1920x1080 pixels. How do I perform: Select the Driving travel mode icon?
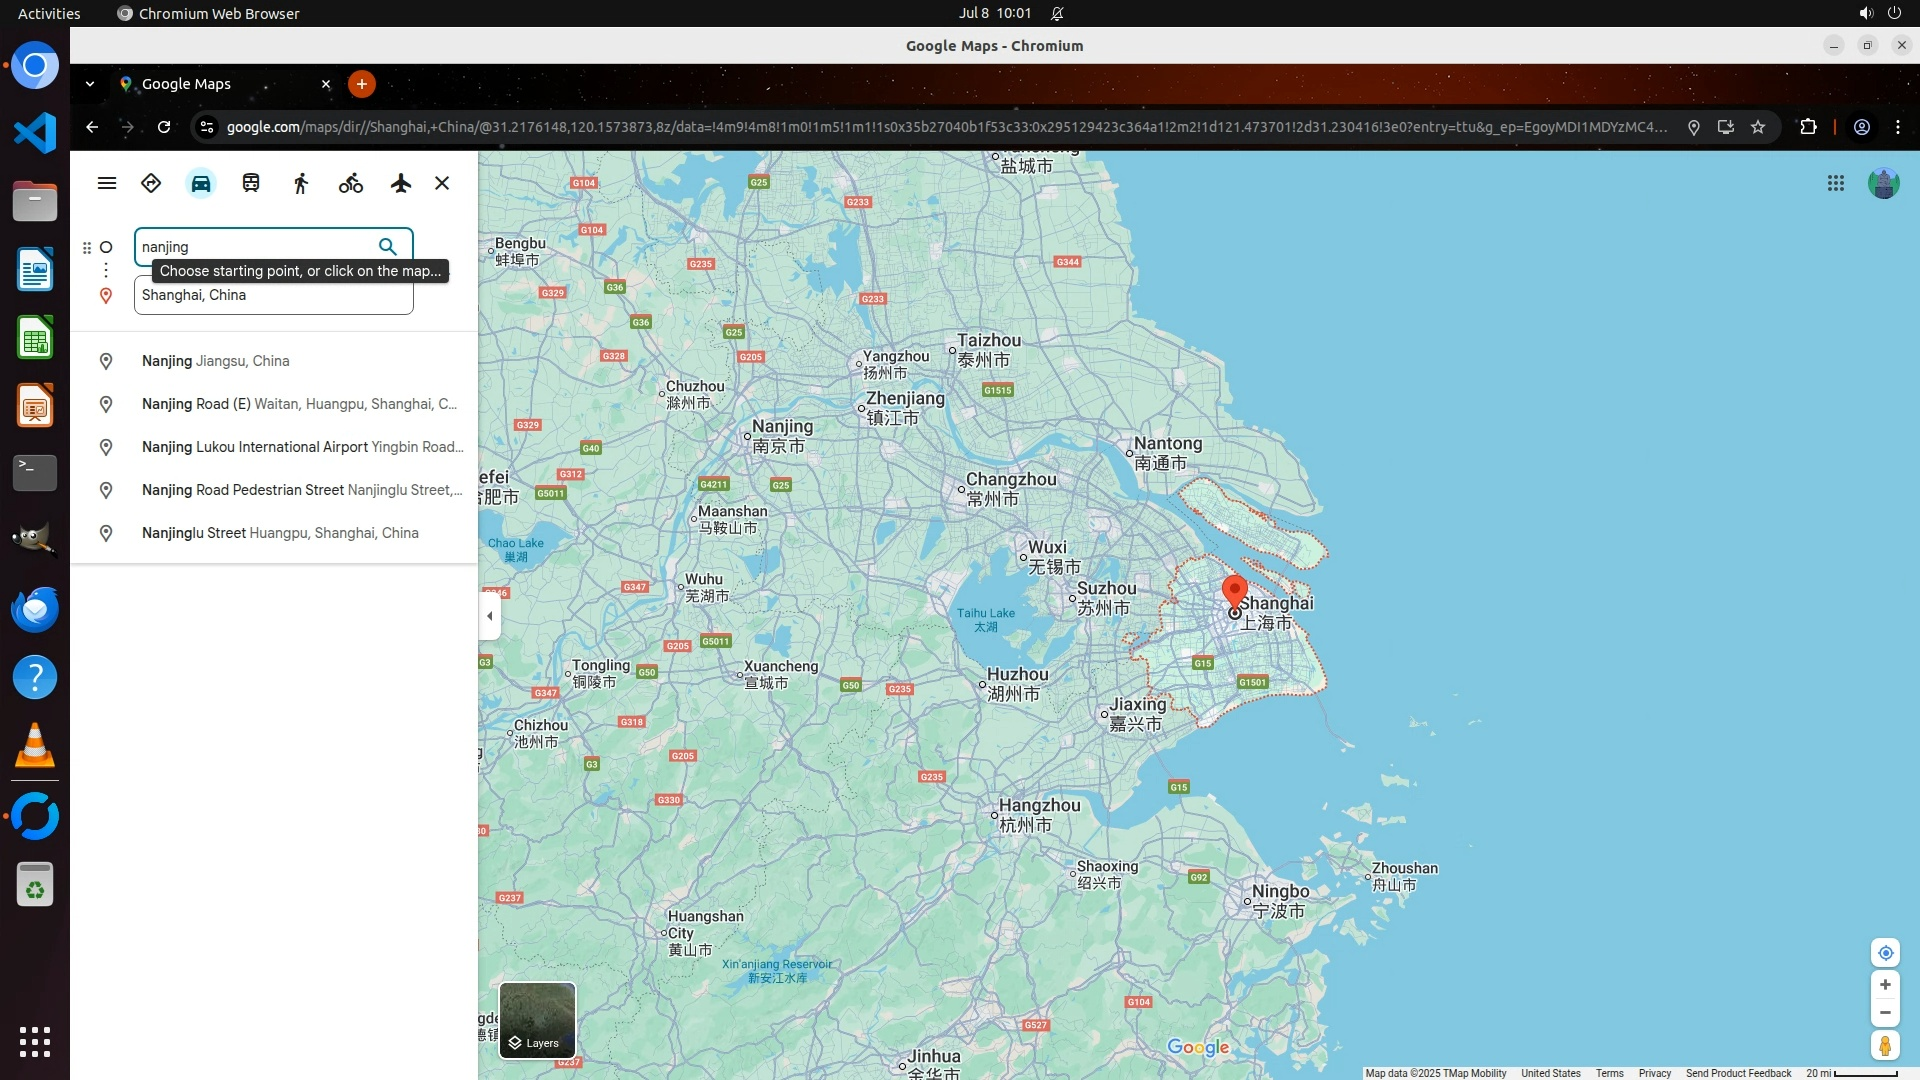coord(201,183)
